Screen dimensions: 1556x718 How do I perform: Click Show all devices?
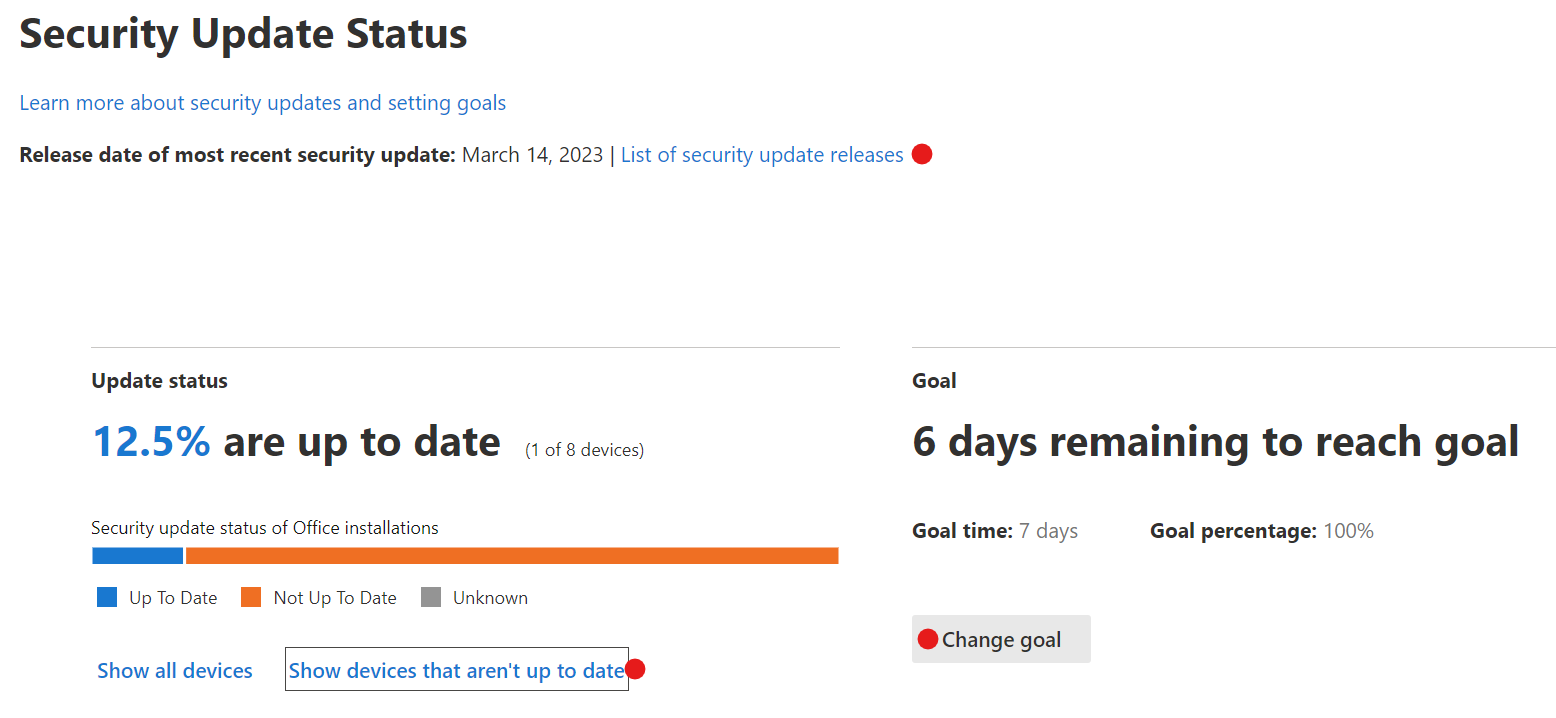(174, 670)
